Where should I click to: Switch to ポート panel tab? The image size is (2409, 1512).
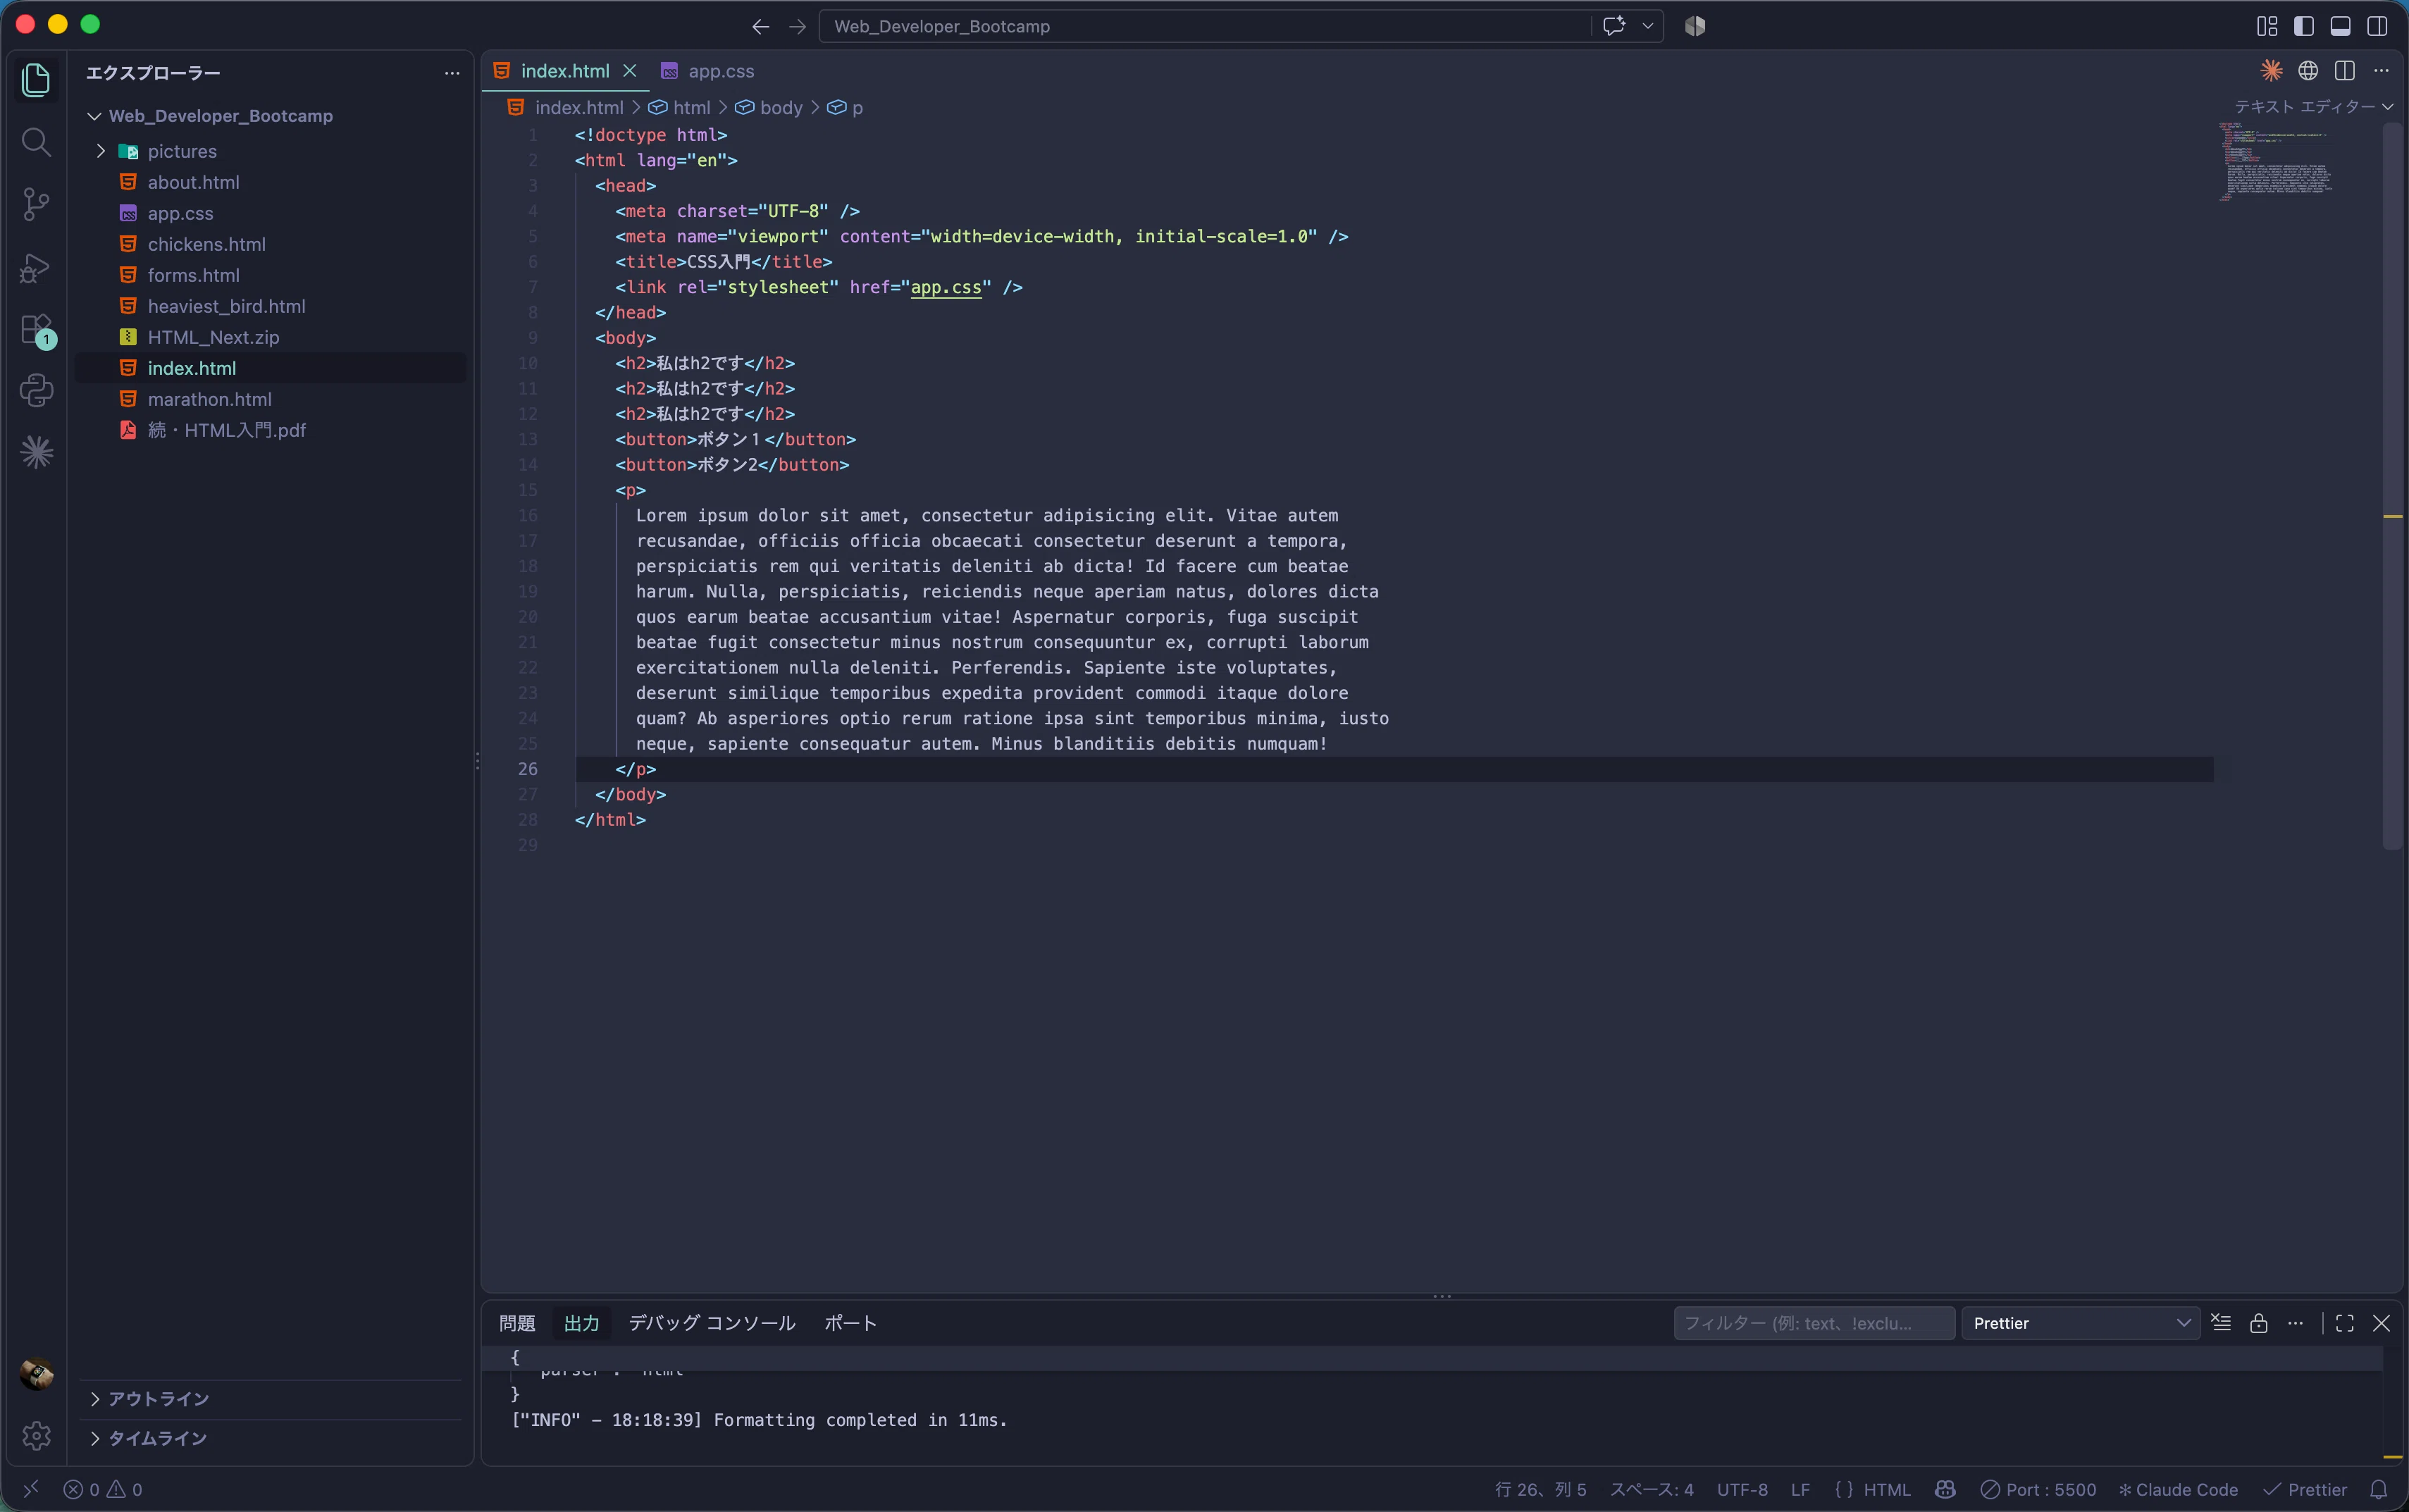pos(851,1322)
